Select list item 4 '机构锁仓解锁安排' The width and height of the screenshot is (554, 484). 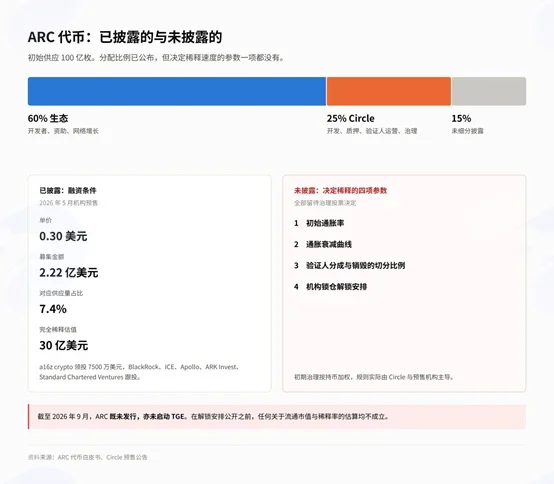pyautogui.click(x=330, y=287)
